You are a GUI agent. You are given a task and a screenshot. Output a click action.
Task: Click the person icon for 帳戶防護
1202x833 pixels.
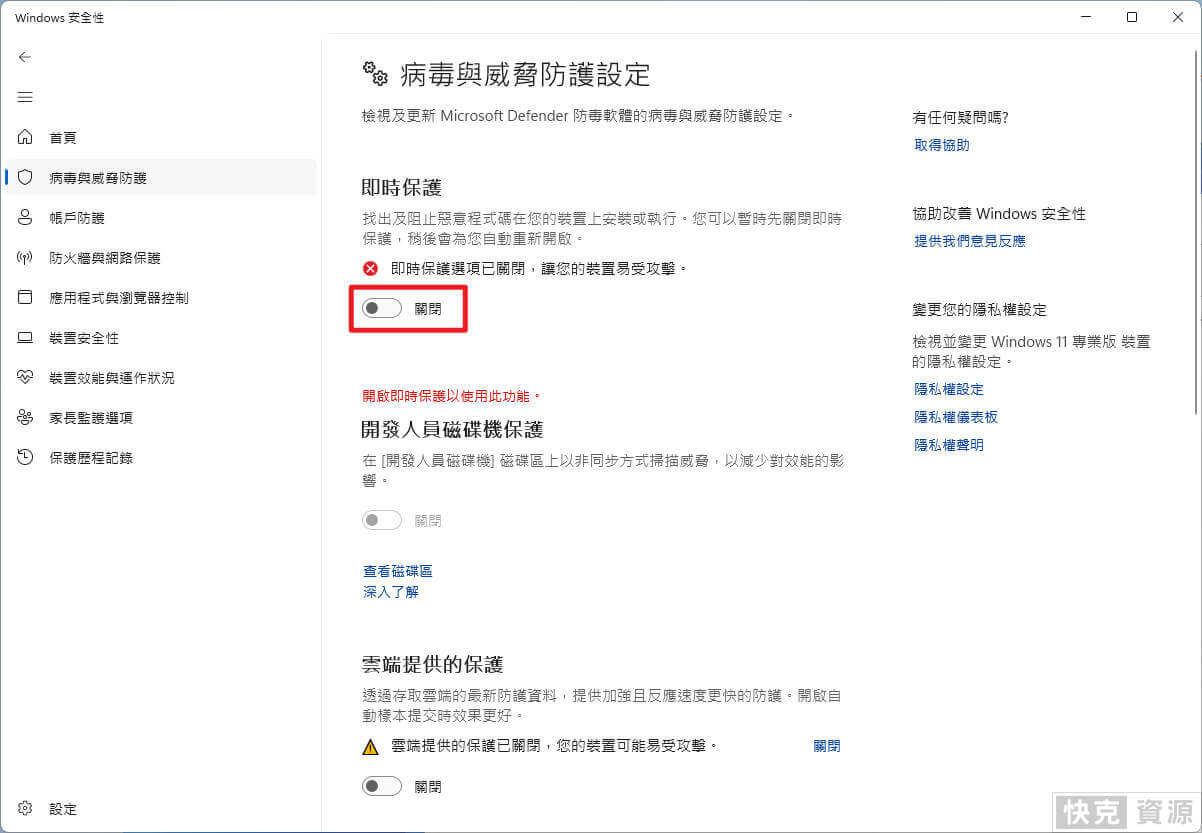coord(26,217)
